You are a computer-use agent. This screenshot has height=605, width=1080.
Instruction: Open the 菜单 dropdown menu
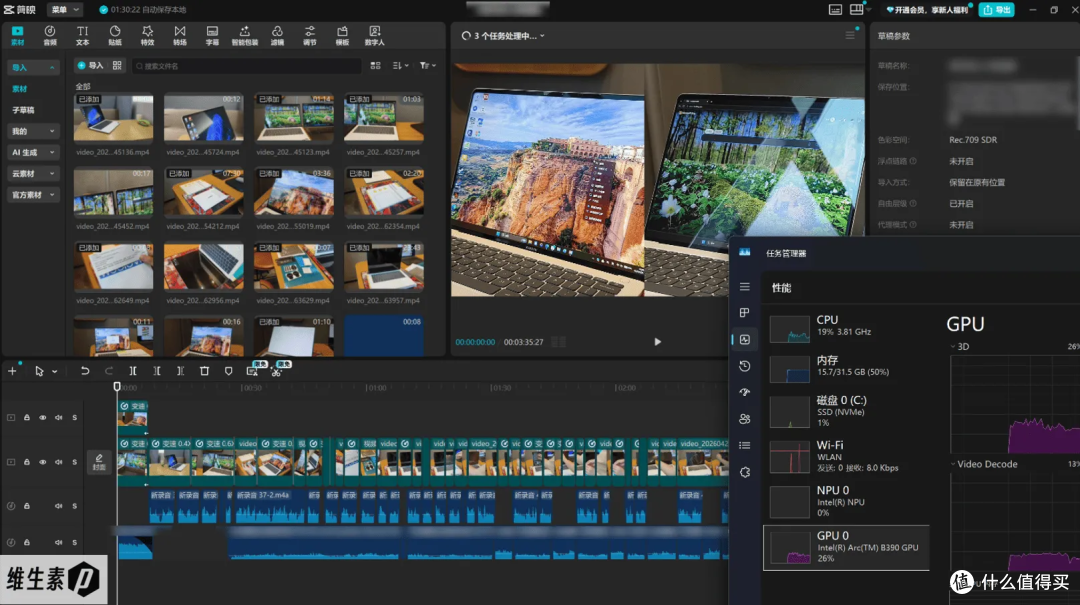(65, 10)
